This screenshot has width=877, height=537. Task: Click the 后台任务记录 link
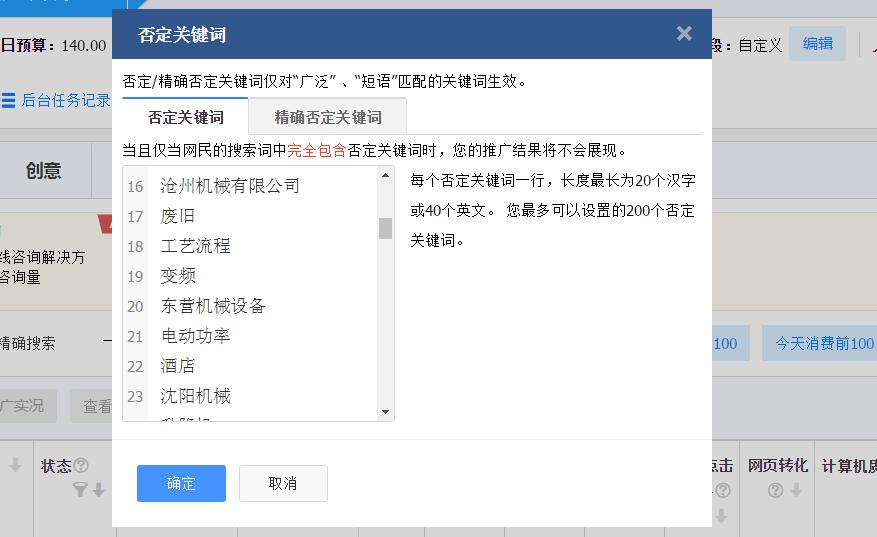pos(66,100)
